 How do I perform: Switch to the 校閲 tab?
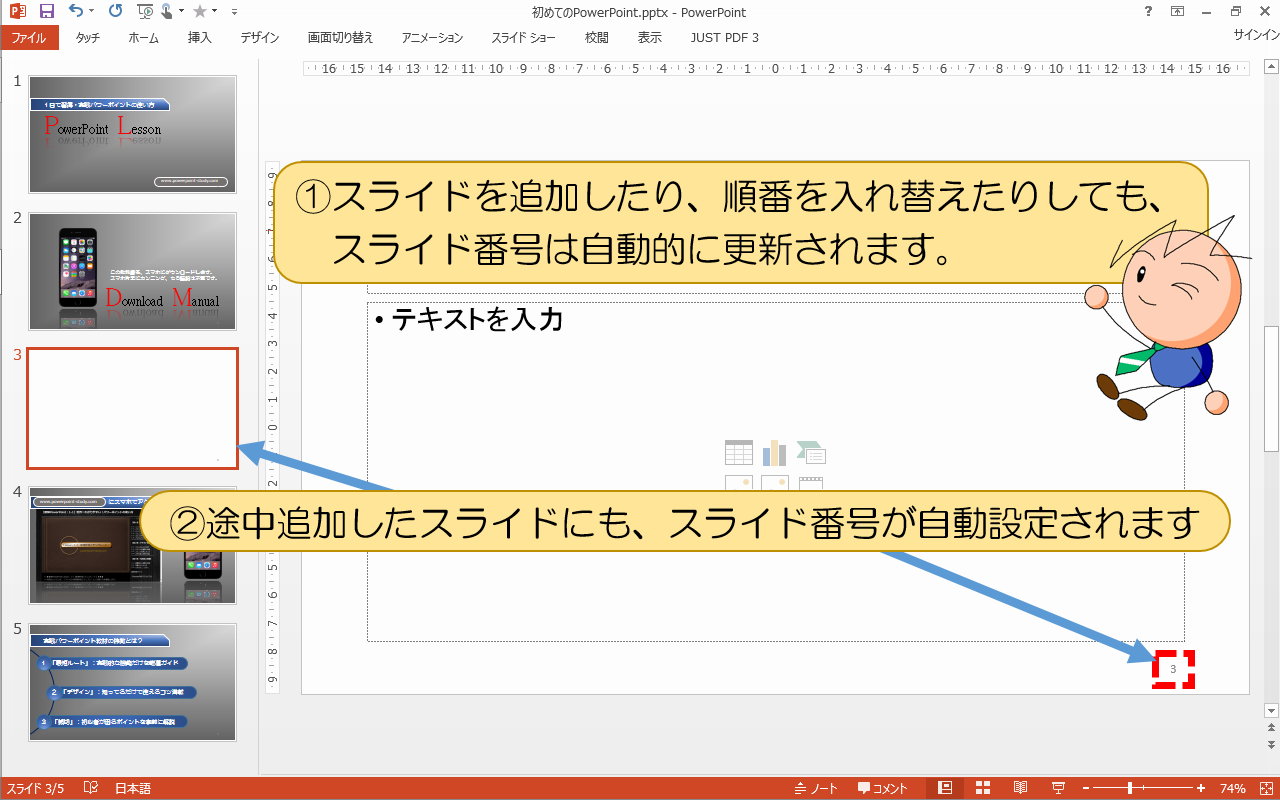pyautogui.click(x=597, y=38)
